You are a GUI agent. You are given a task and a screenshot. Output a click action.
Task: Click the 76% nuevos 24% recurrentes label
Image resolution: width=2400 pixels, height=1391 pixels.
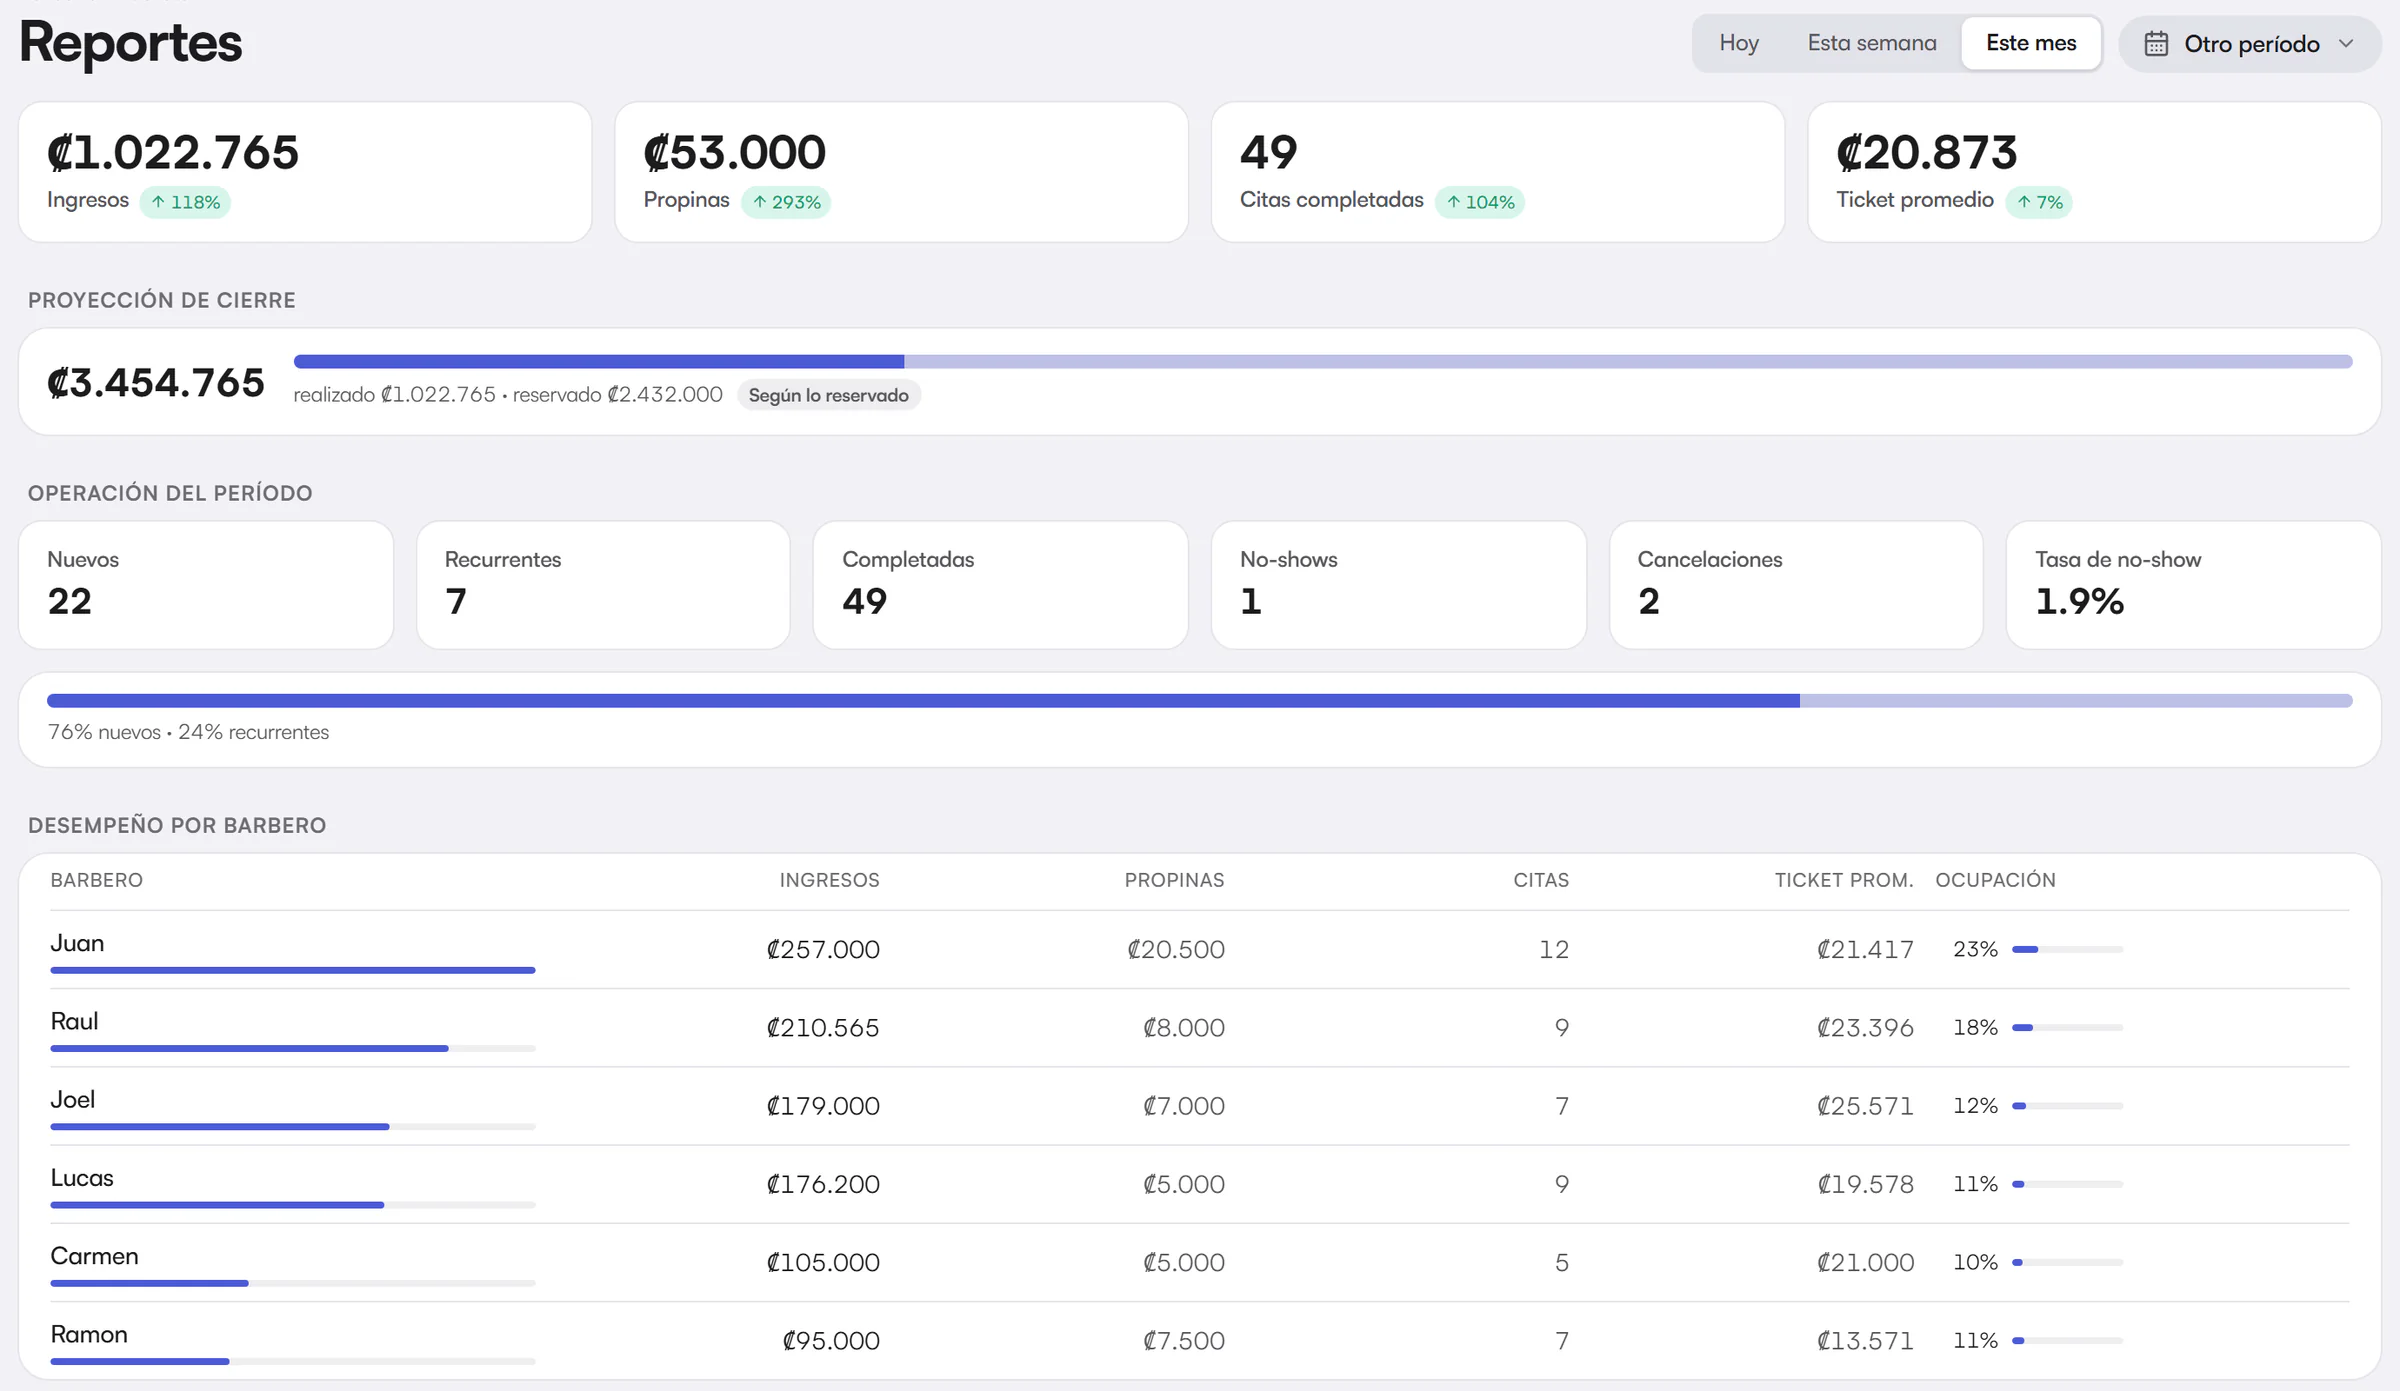point(188,732)
